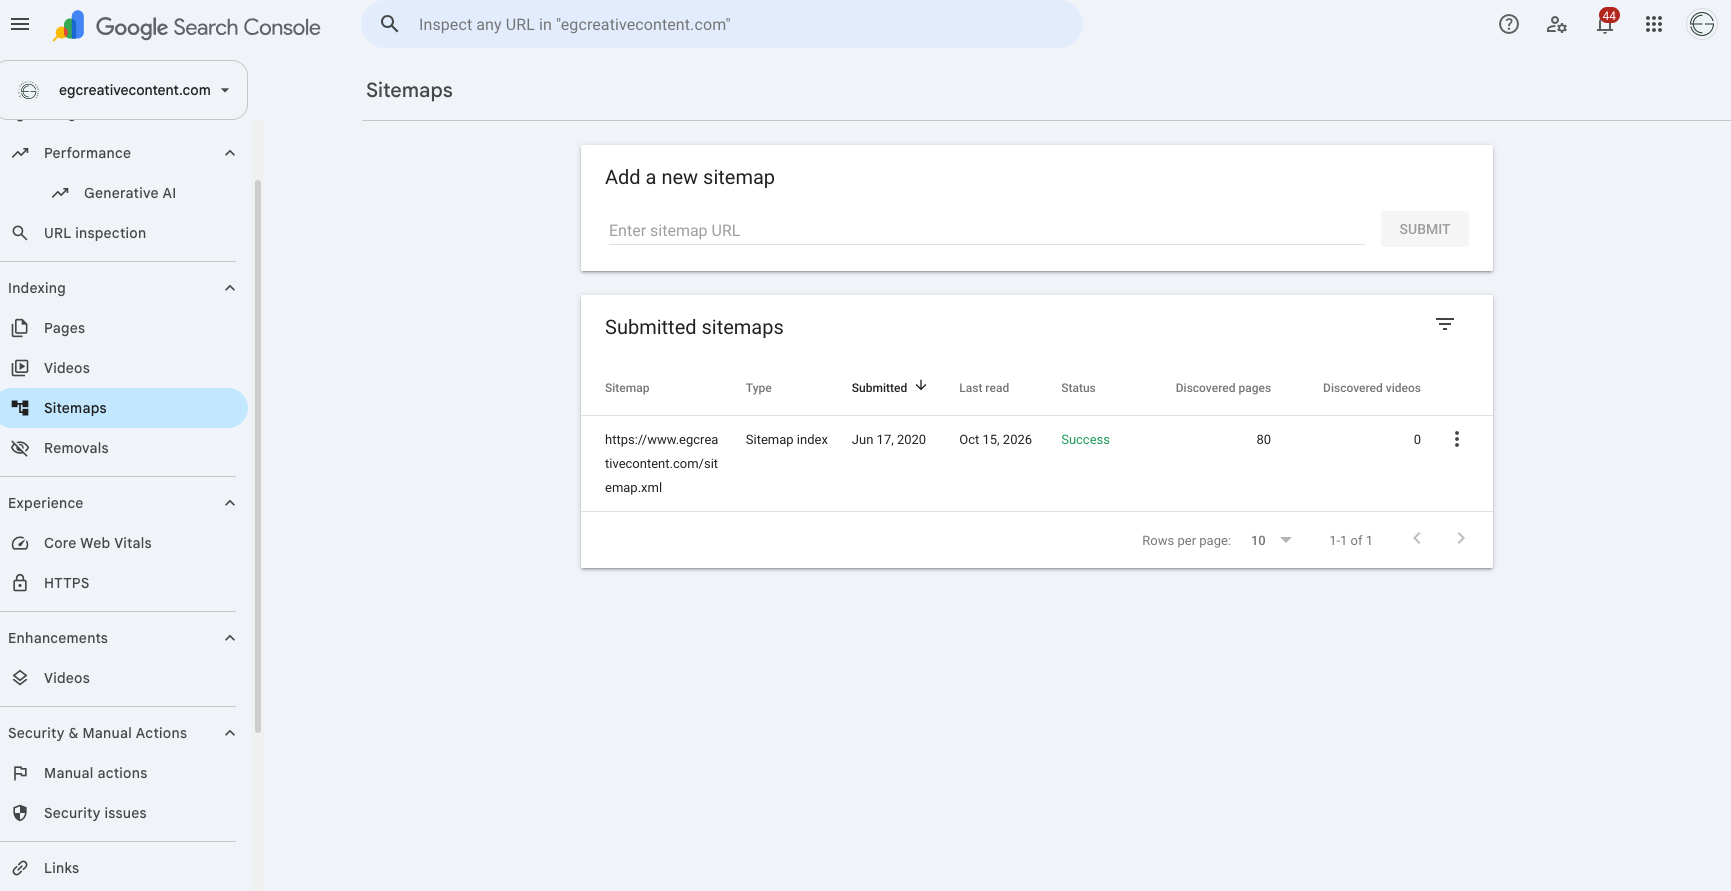This screenshot has width=1731, height=891.
Task: Click the HTTPS padlock icon
Action: point(20,583)
